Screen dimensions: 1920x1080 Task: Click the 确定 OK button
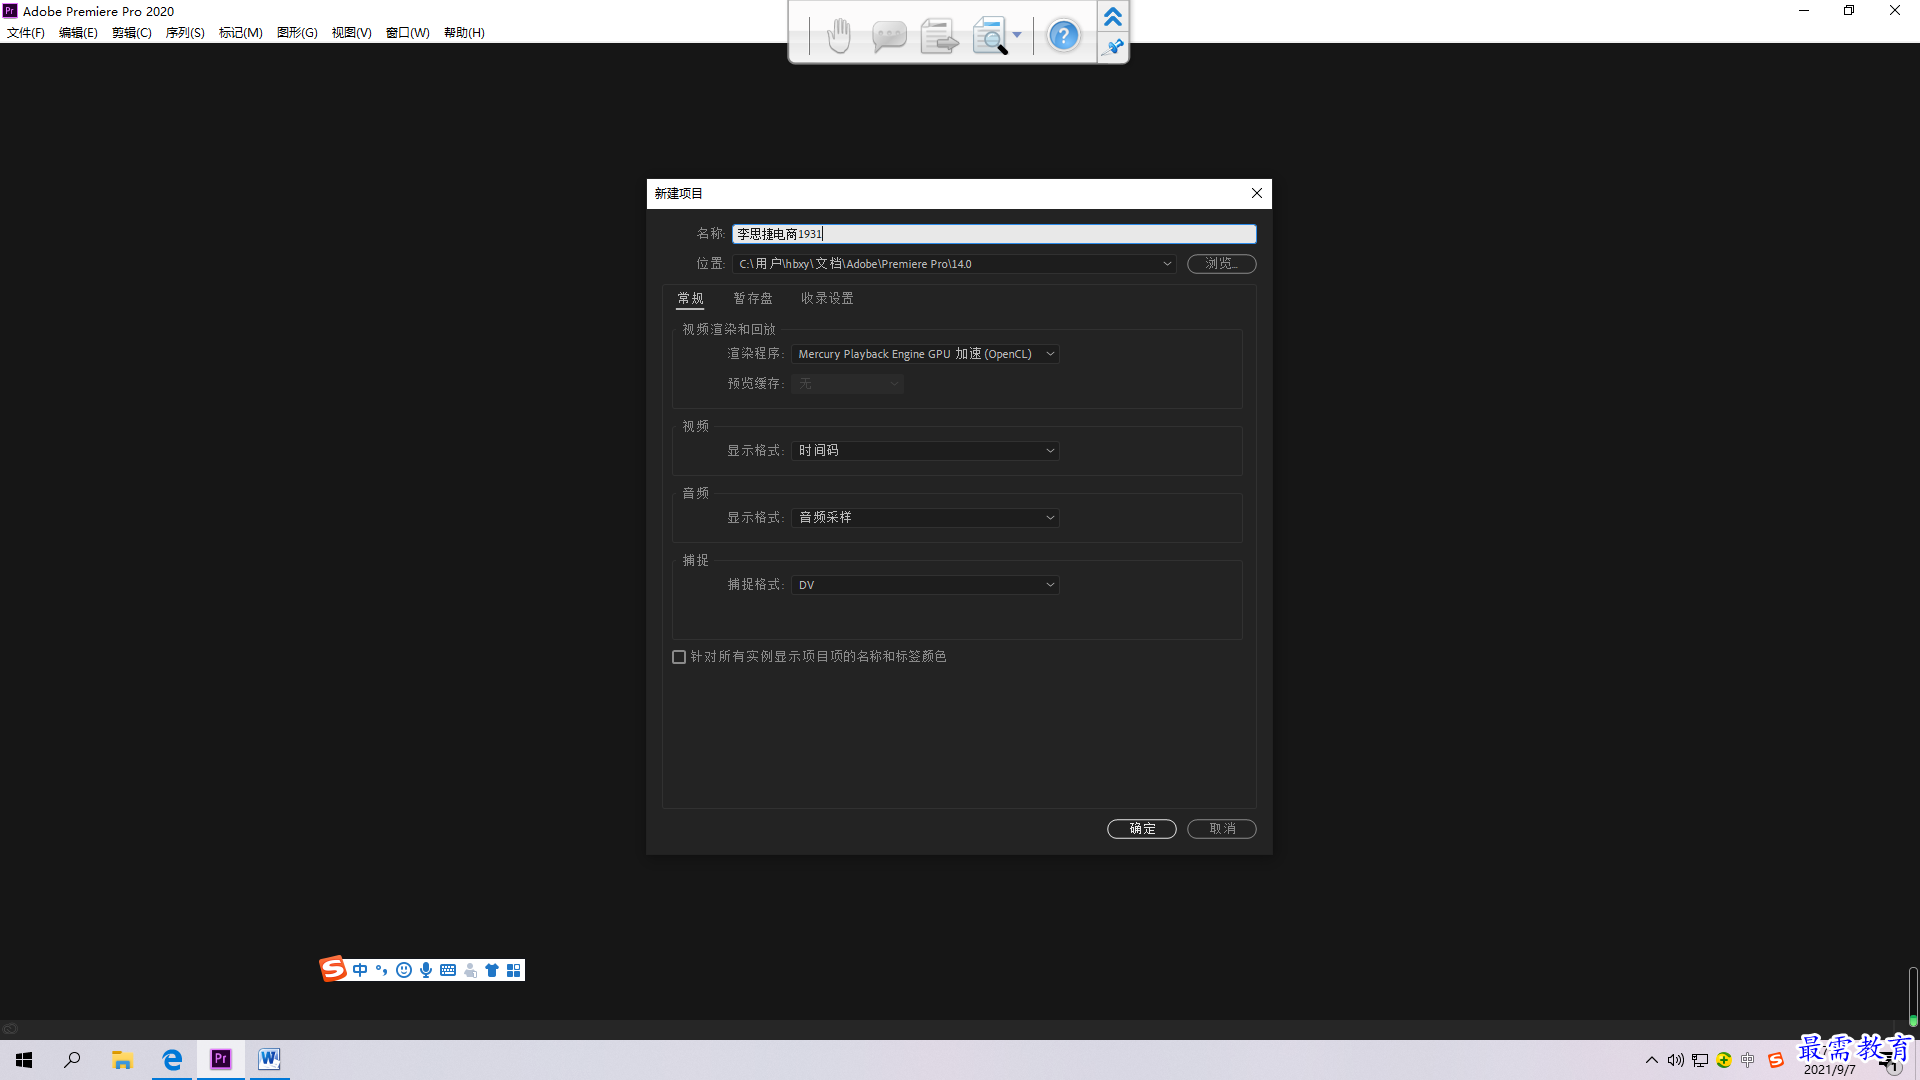(x=1142, y=829)
